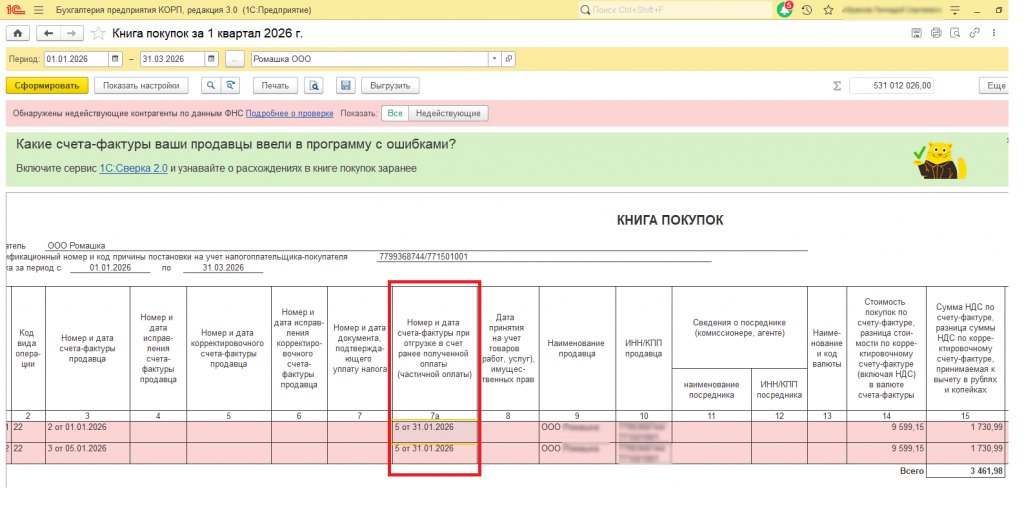Click the print preview icon beside Печать

tap(314, 86)
